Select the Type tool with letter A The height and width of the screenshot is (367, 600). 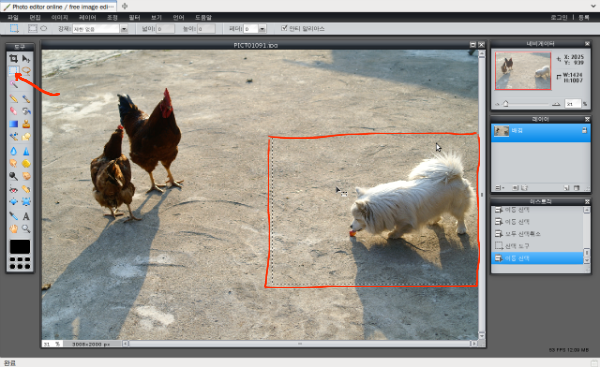26,216
